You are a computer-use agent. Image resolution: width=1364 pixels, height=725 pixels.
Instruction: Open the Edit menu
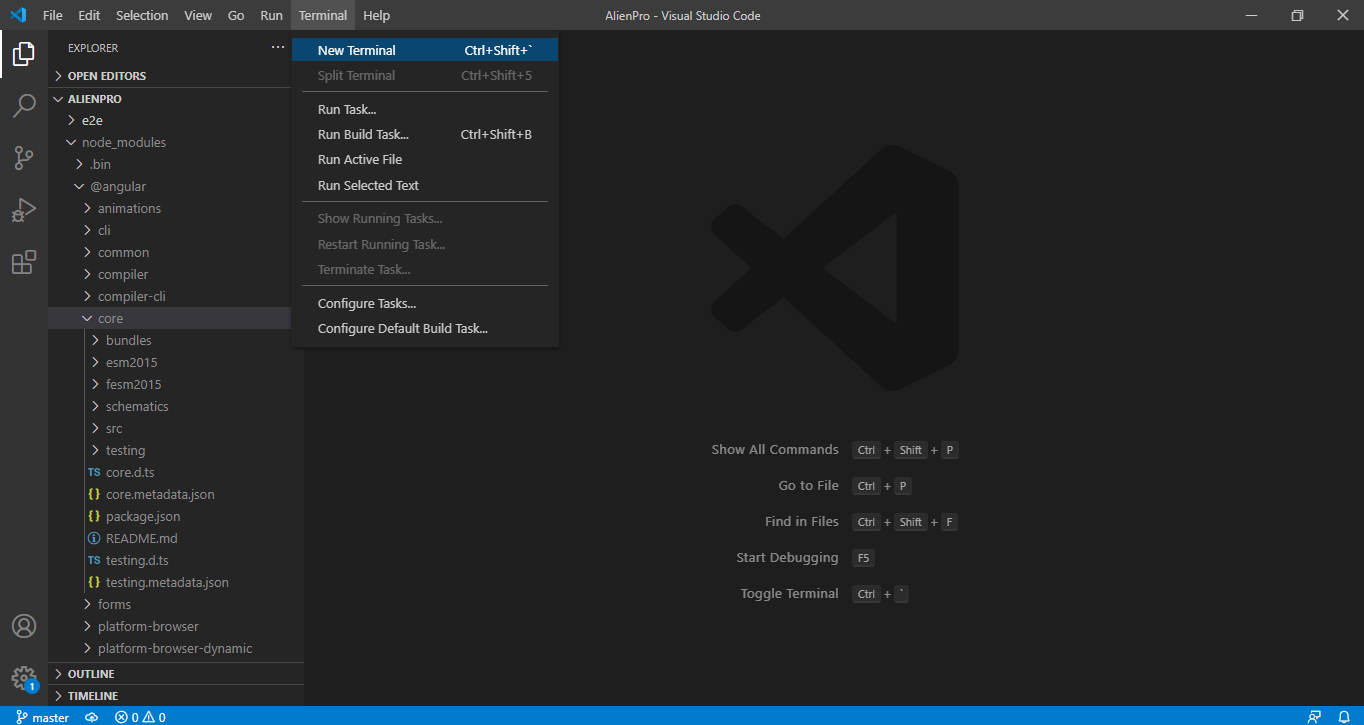[89, 15]
